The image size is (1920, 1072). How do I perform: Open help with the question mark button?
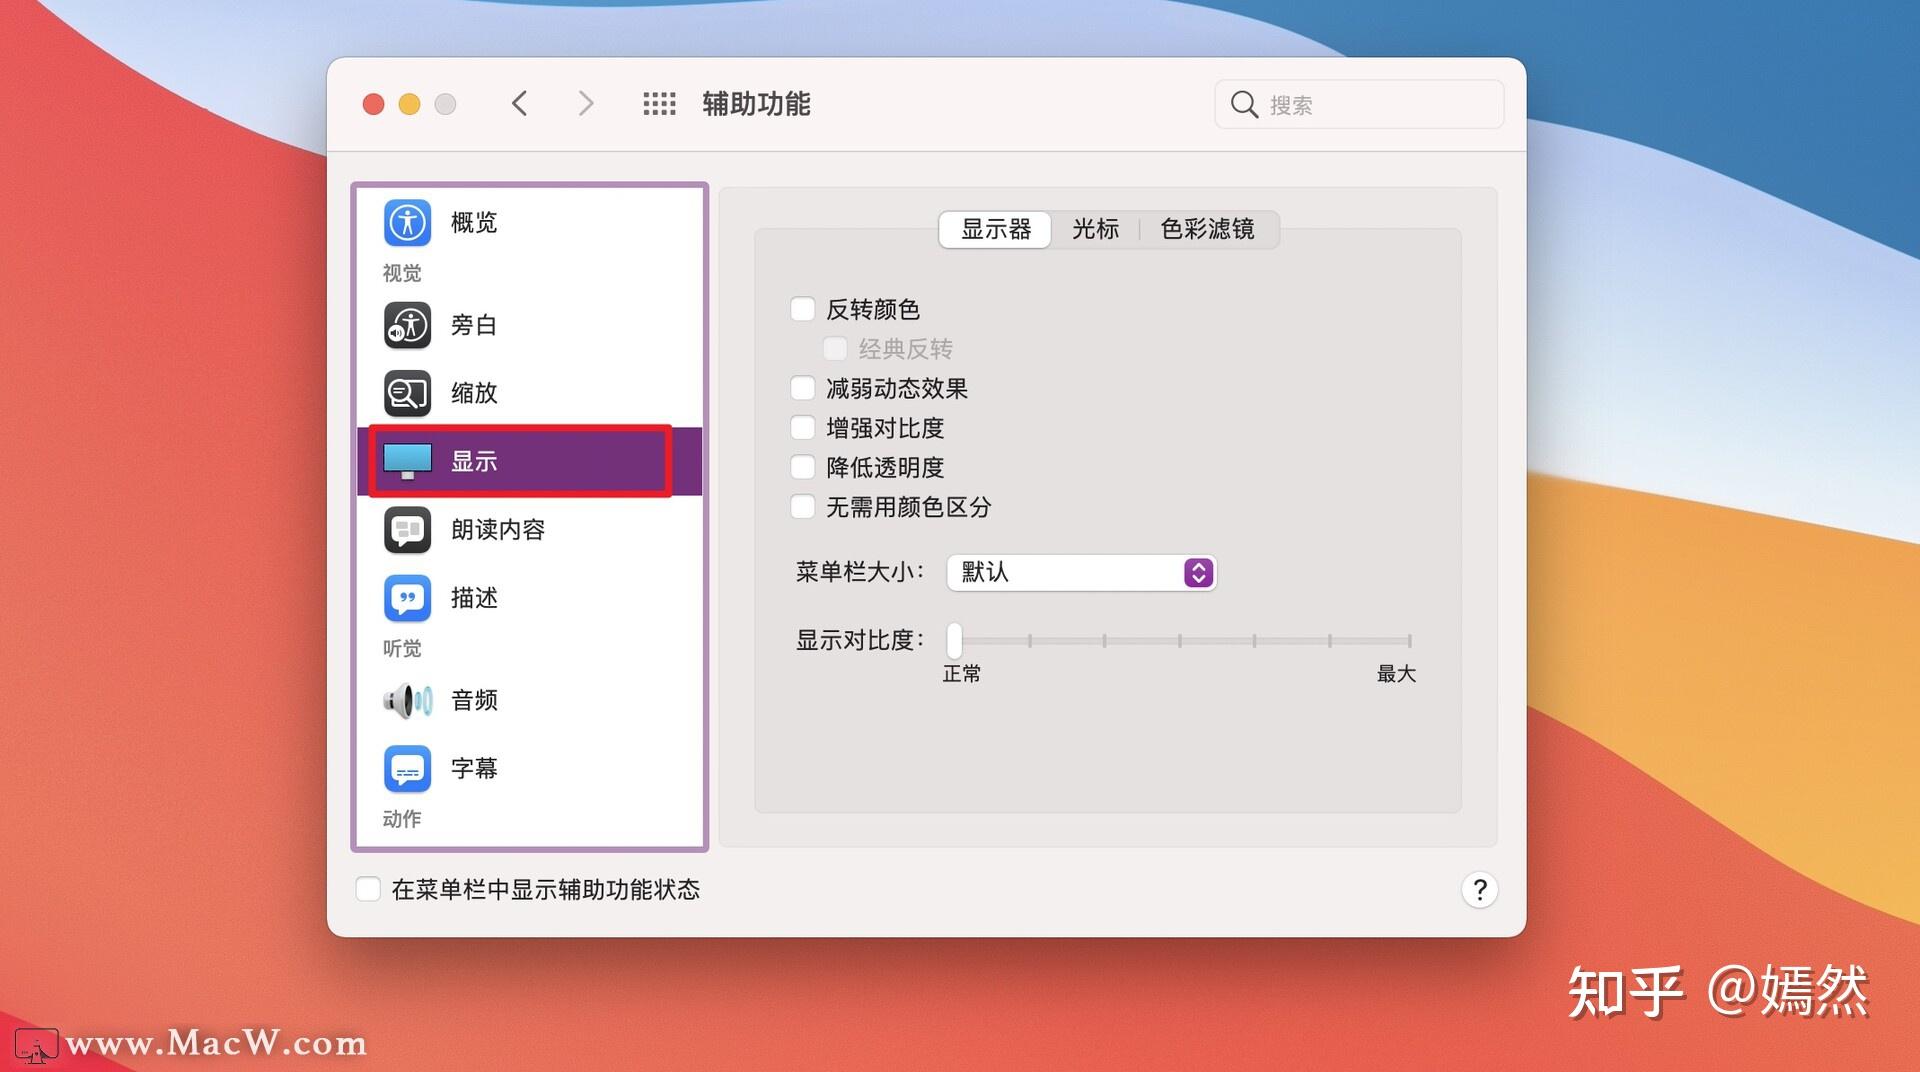[1480, 889]
